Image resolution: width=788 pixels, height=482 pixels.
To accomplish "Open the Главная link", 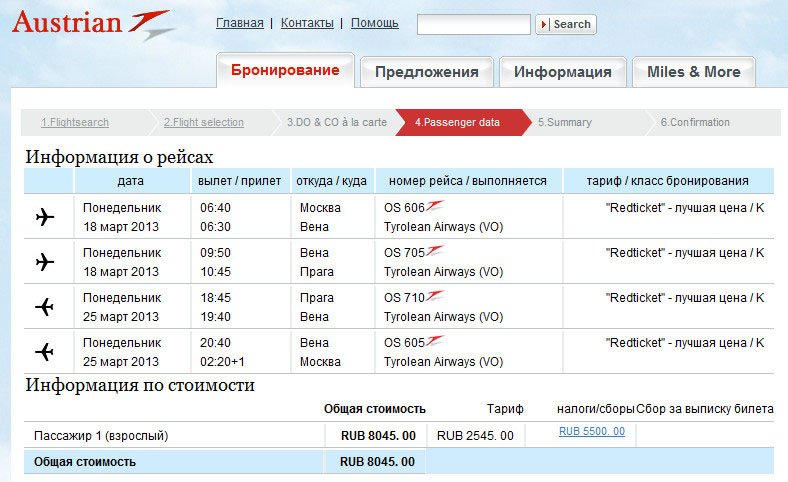I will [240, 23].
